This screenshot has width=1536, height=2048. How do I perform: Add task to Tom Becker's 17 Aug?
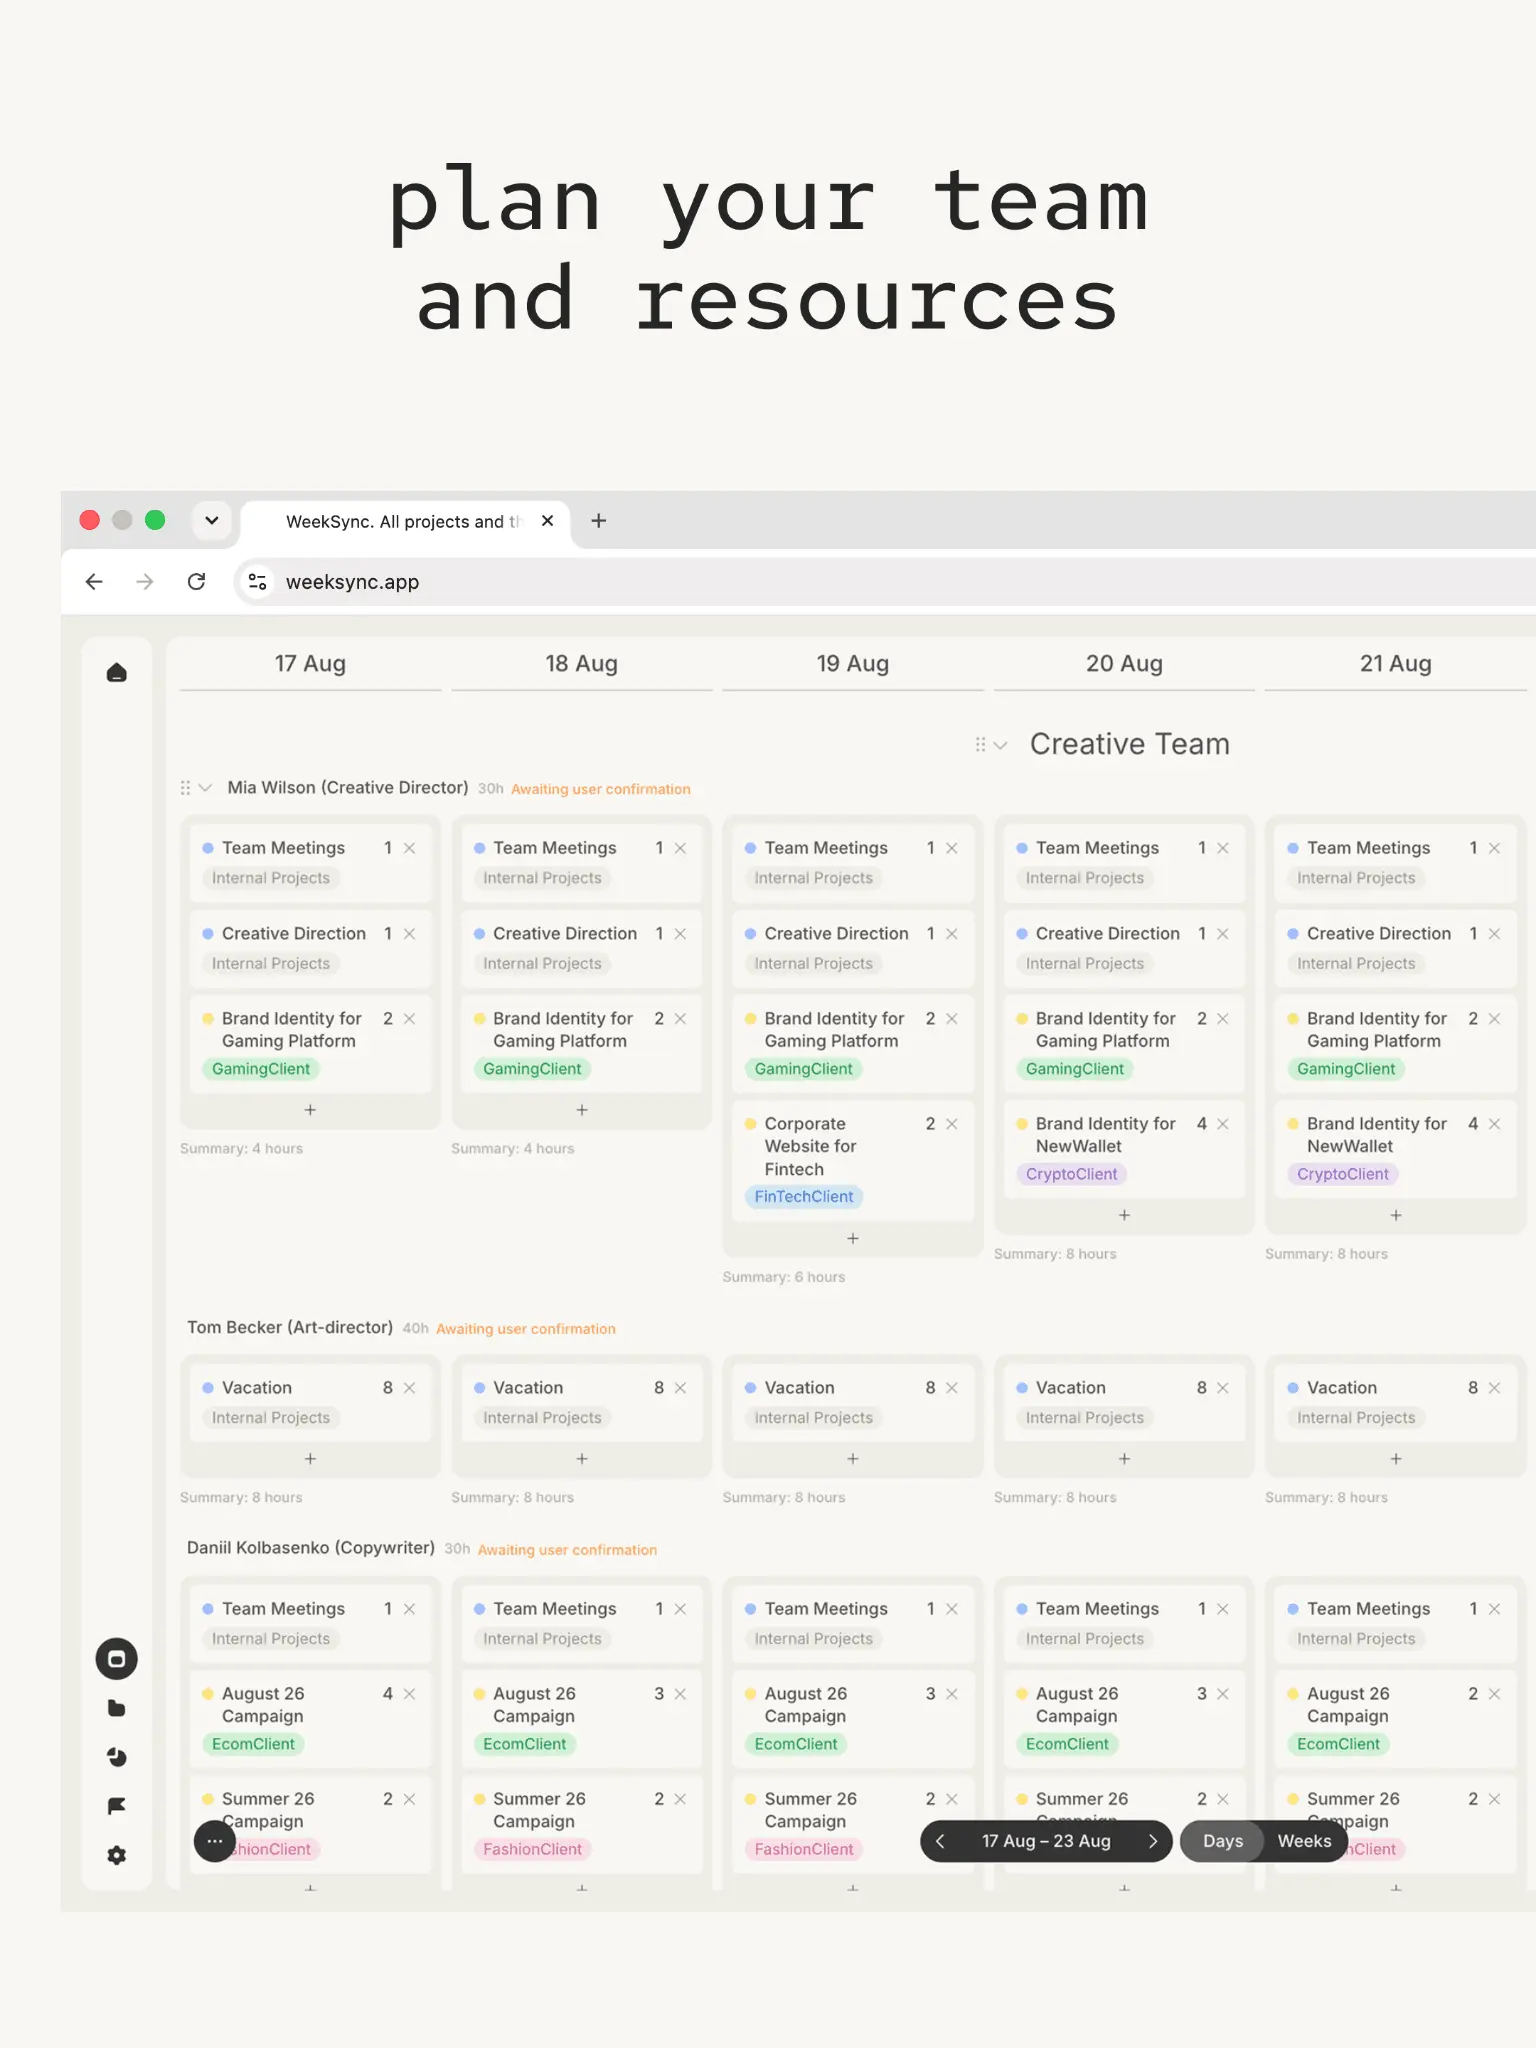click(310, 1459)
